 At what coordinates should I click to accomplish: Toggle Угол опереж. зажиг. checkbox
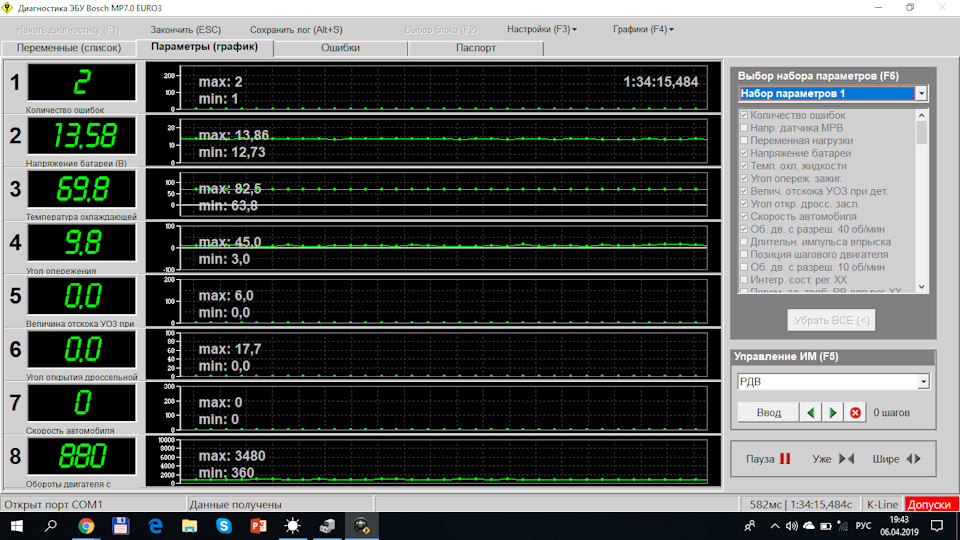(x=744, y=178)
